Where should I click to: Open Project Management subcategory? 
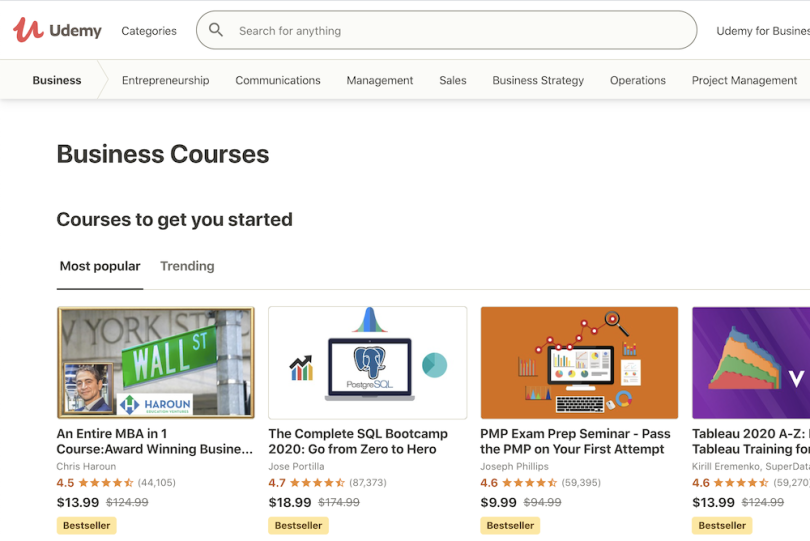click(744, 80)
